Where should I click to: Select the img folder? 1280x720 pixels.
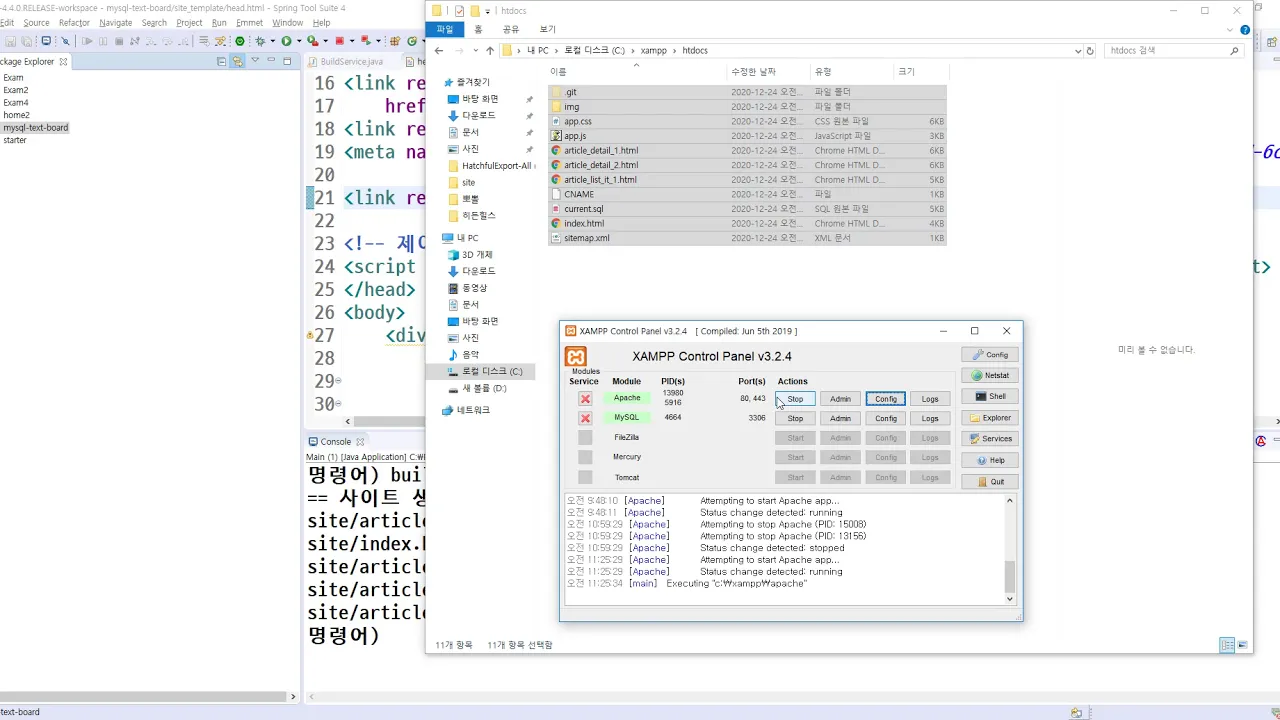pyautogui.click(x=746, y=107)
